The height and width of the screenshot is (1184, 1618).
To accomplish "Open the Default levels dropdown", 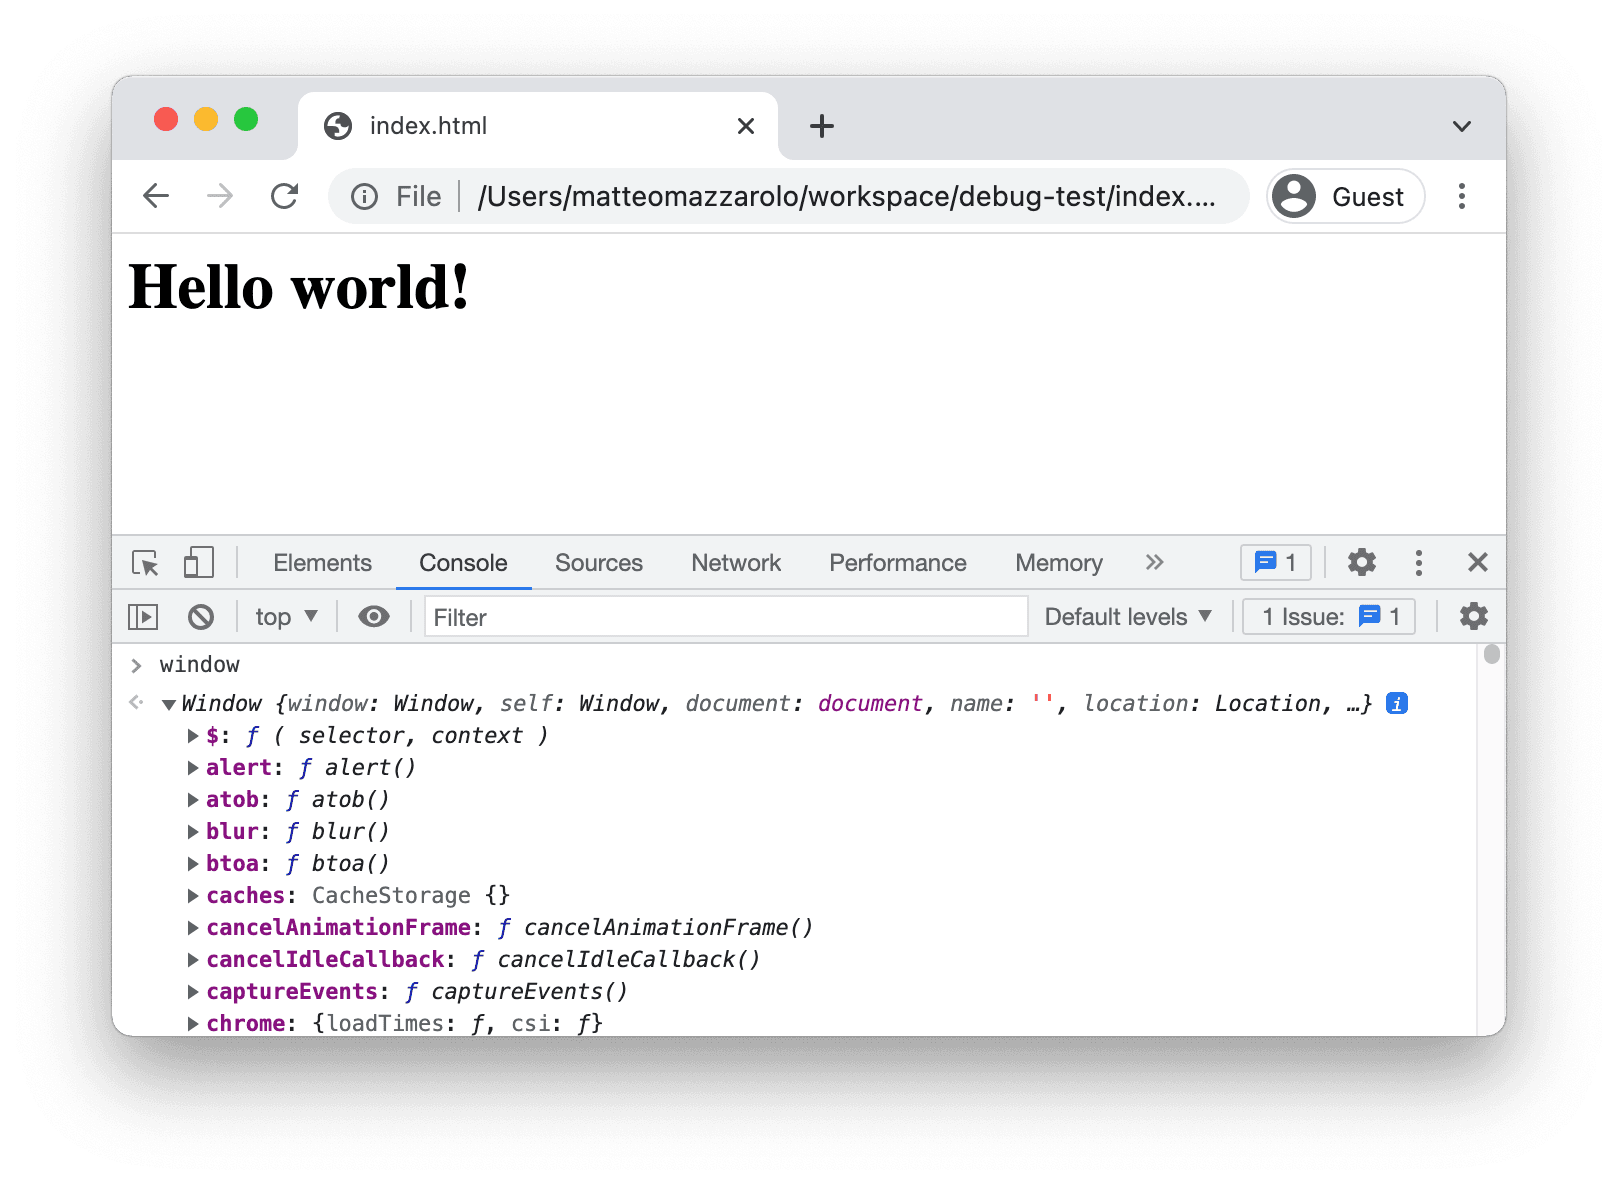I will click(x=1127, y=617).
